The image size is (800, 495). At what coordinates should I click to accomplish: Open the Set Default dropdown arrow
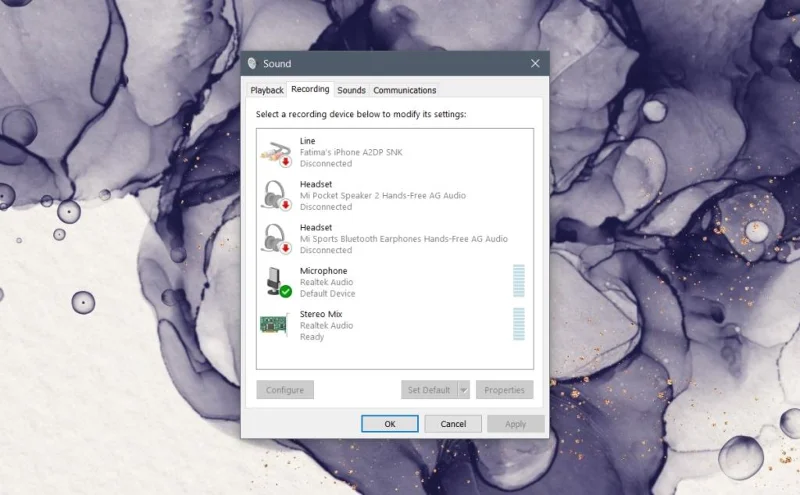tap(464, 390)
